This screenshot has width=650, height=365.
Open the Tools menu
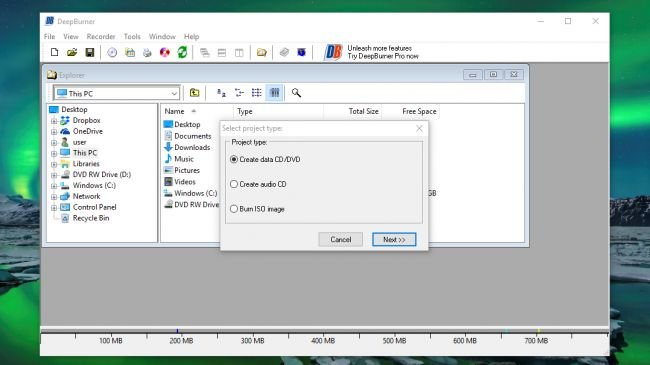[x=132, y=36]
